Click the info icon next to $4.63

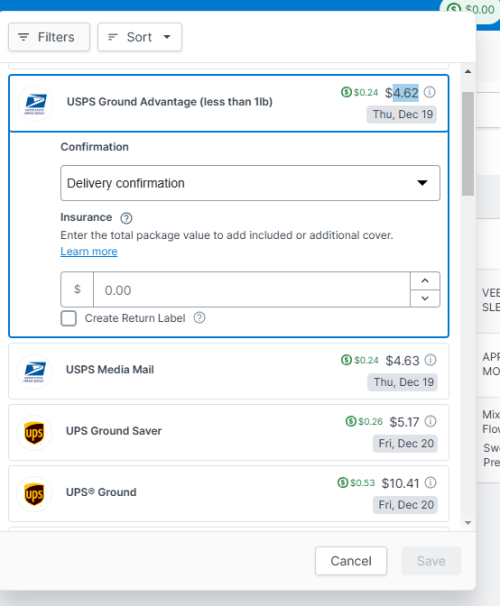point(430,360)
